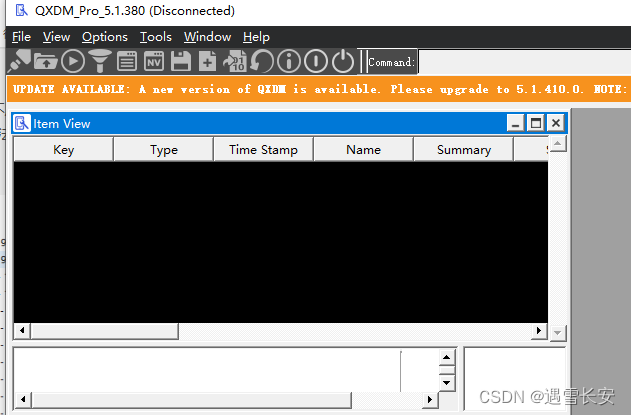Click bottom pane horizontal scrollbar left arrow
This screenshot has height=415, width=631.
23,400
